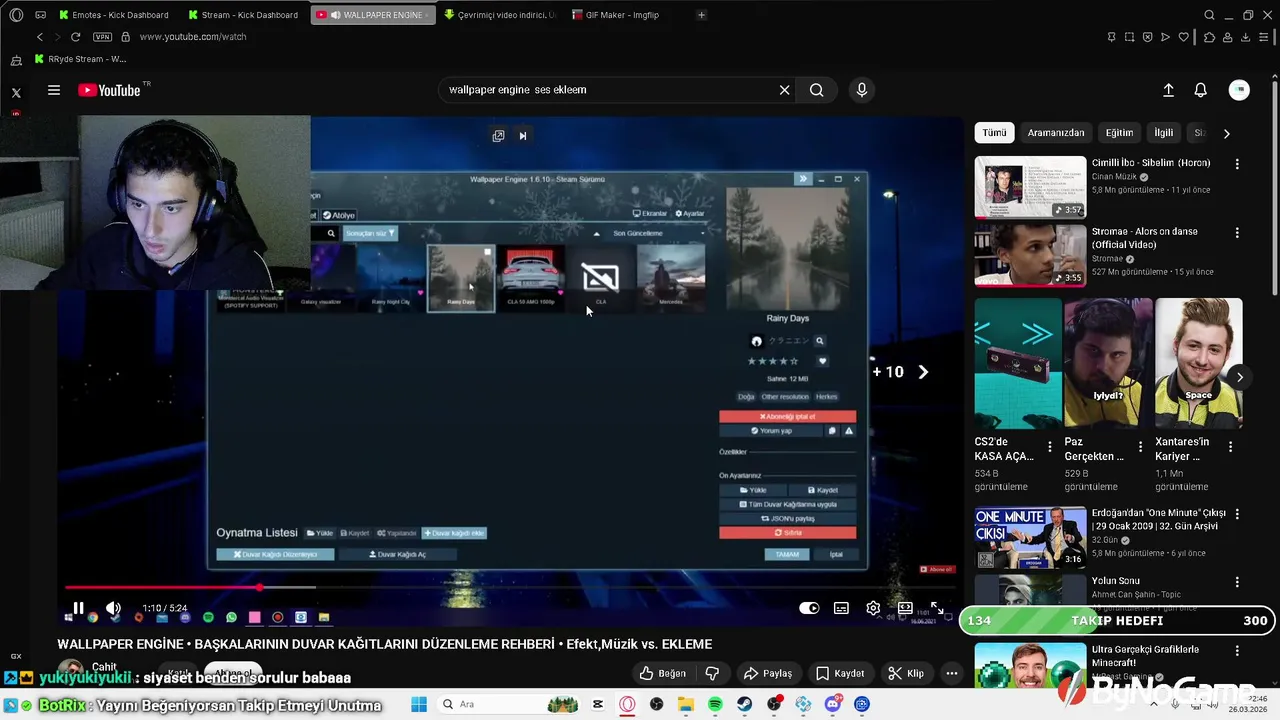1280x720 pixels.
Task: Open the YouTube create upload icon
Action: [x=1168, y=90]
